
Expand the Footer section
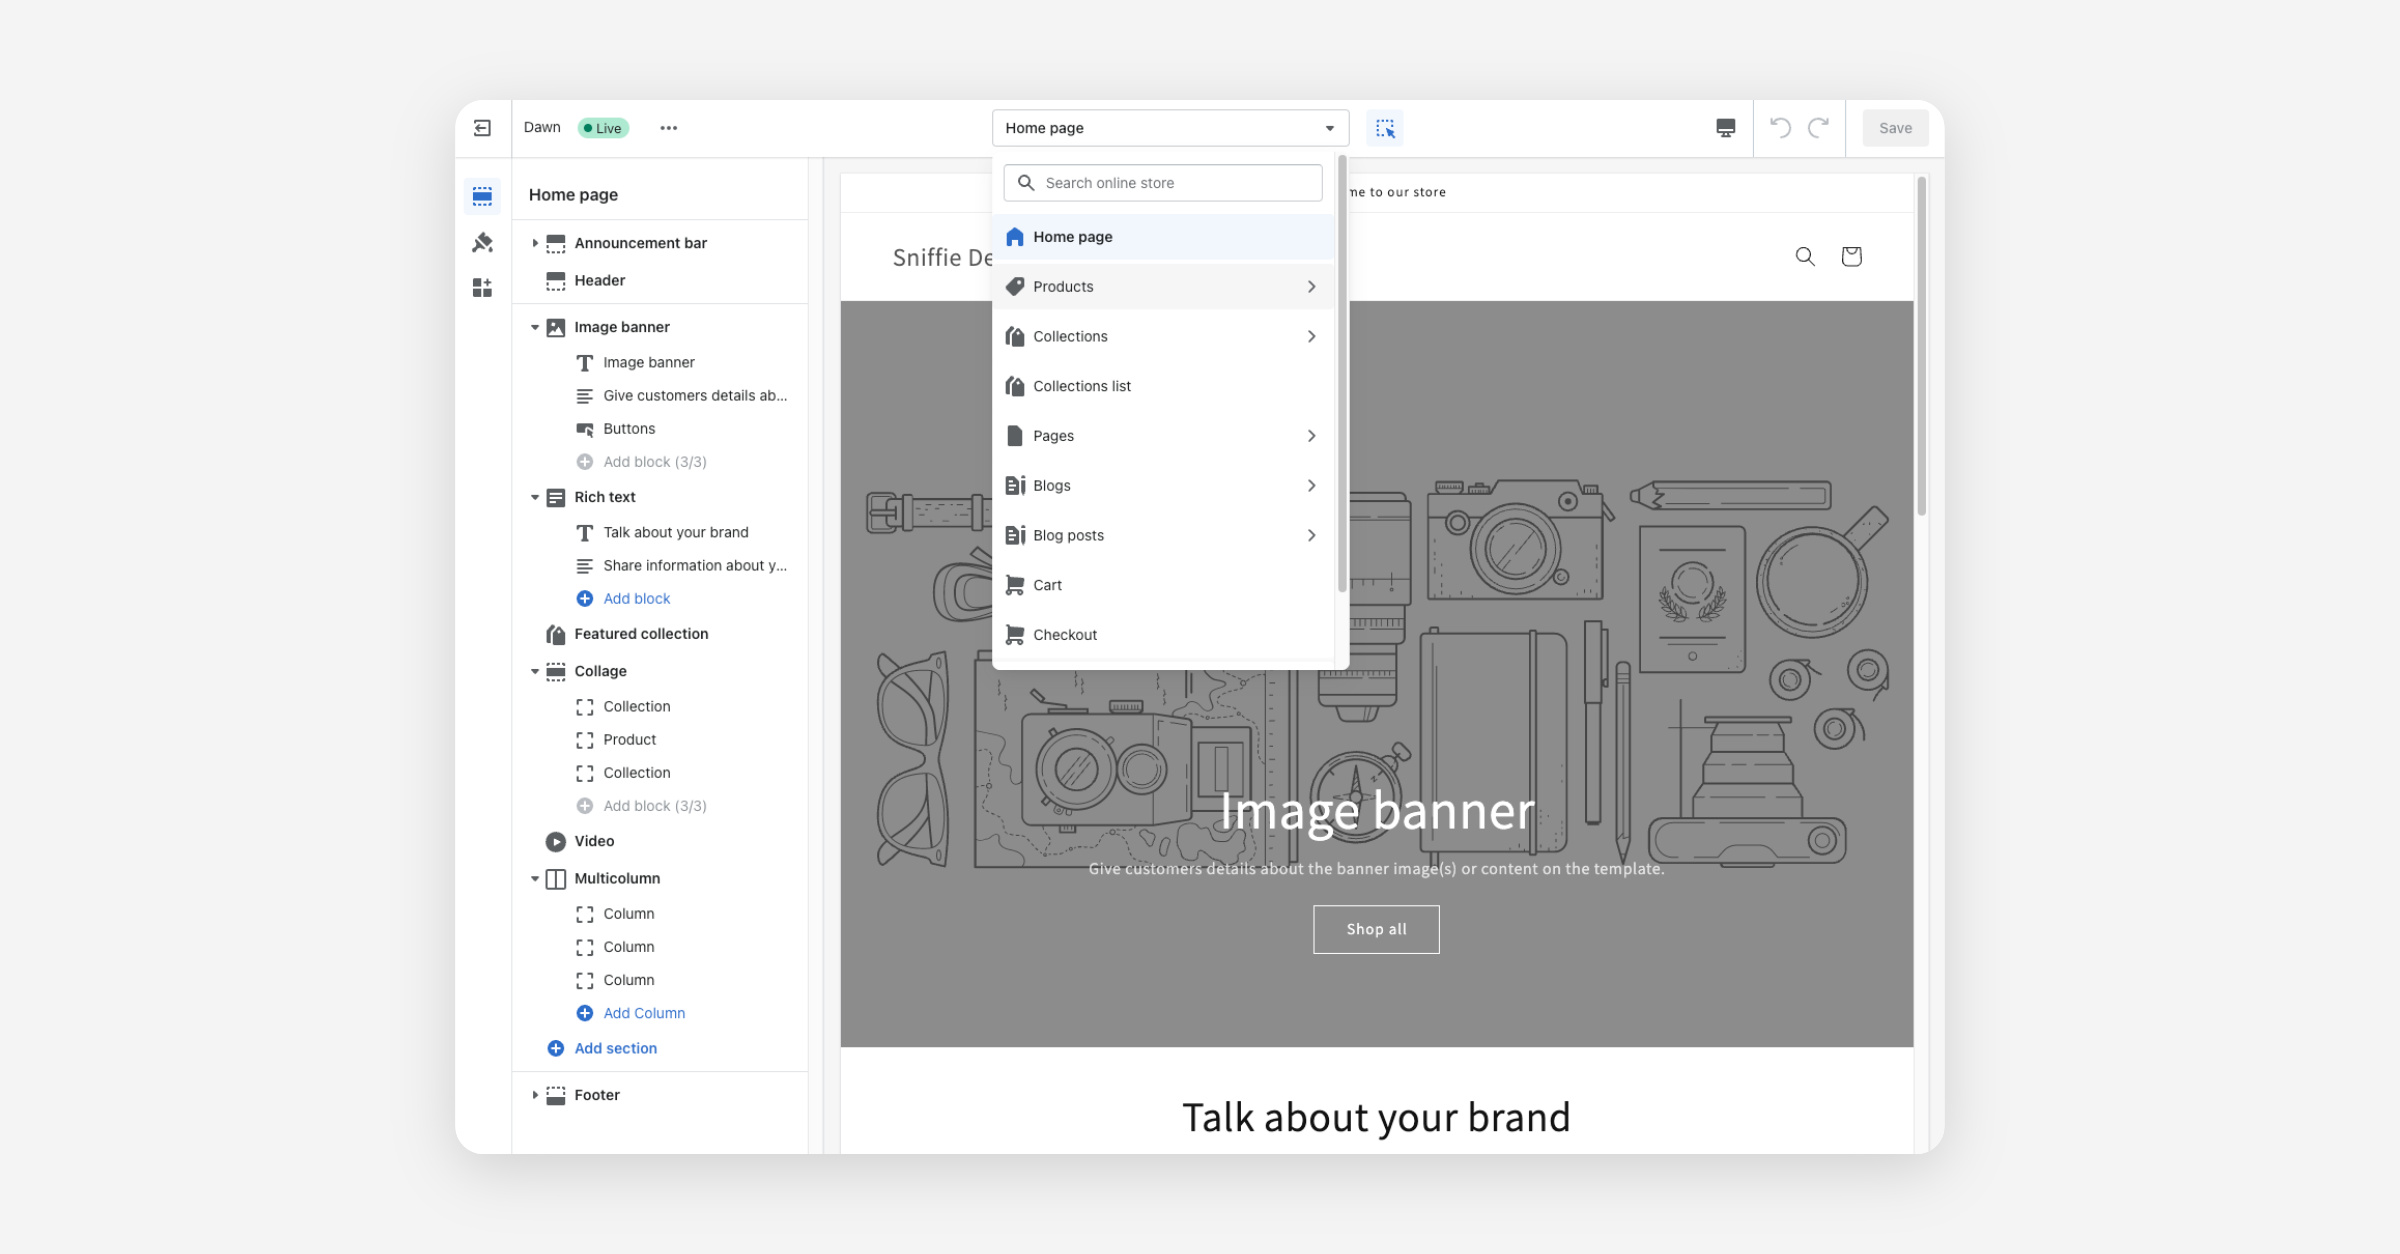[x=535, y=1095]
